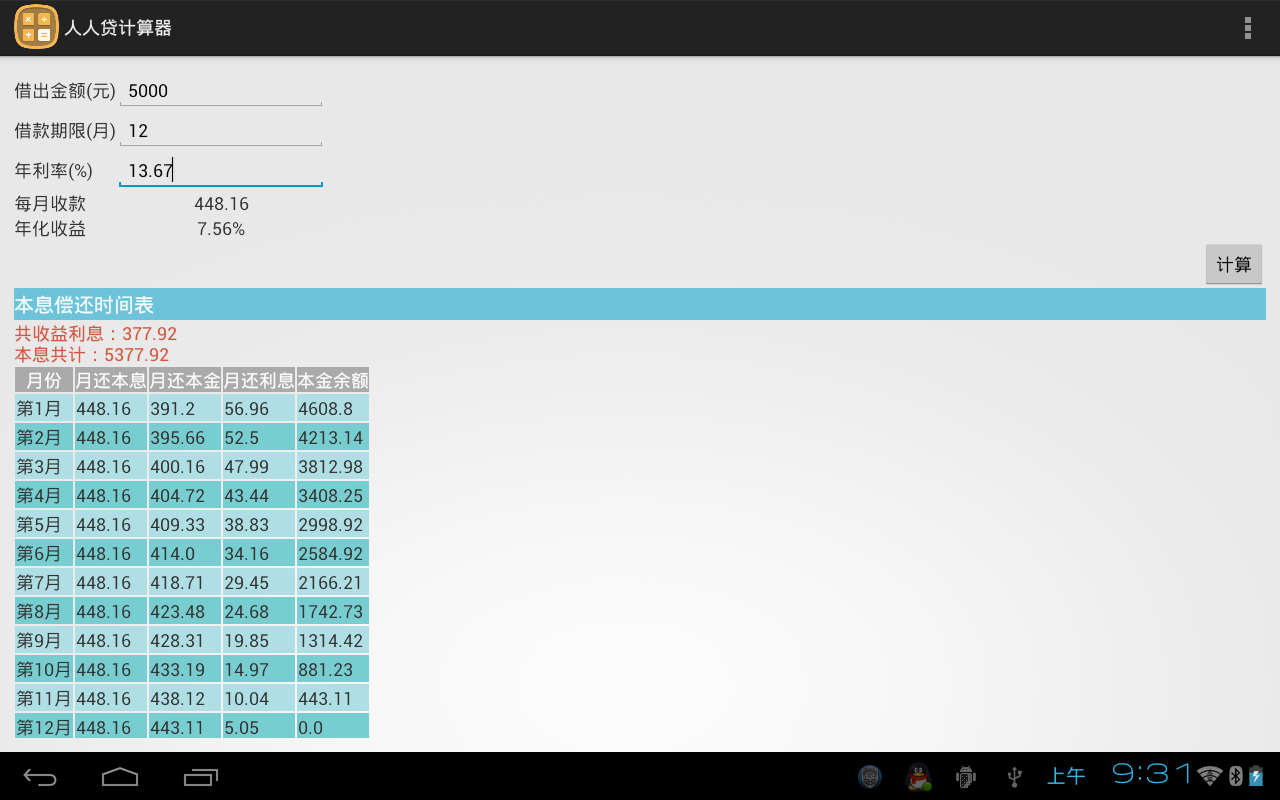The width and height of the screenshot is (1280, 800).
Task: Tap the 本息偿还时间表 header bar
Action: click(x=640, y=304)
